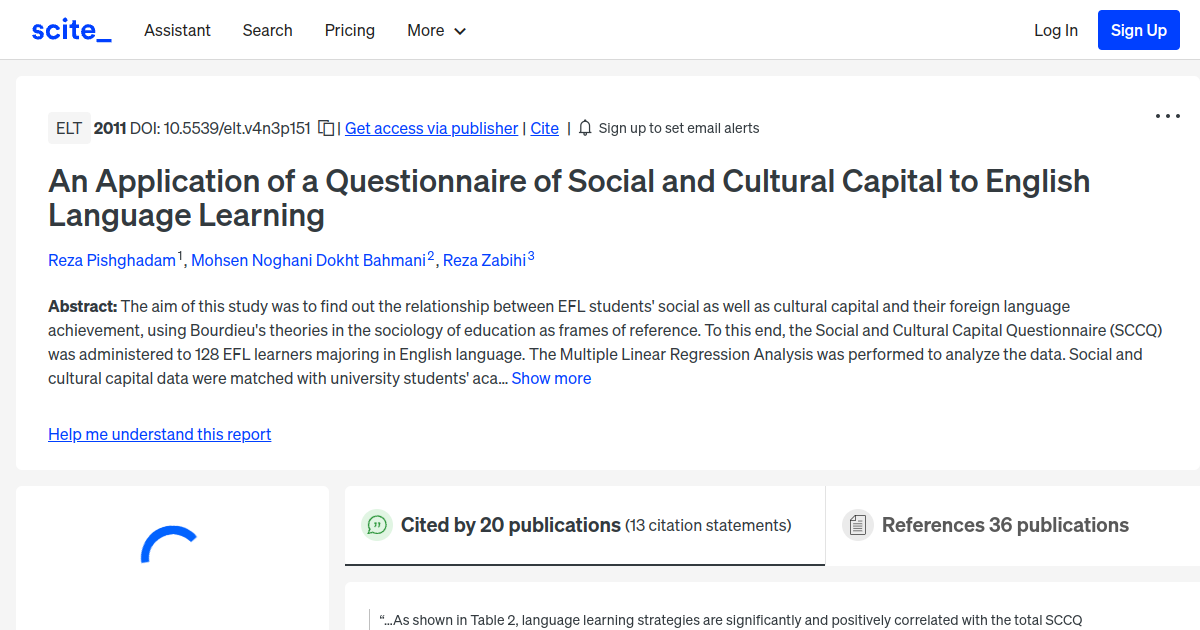Copy the DOI using the copy icon
This screenshot has height=630, width=1200.
tap(325, 128)
